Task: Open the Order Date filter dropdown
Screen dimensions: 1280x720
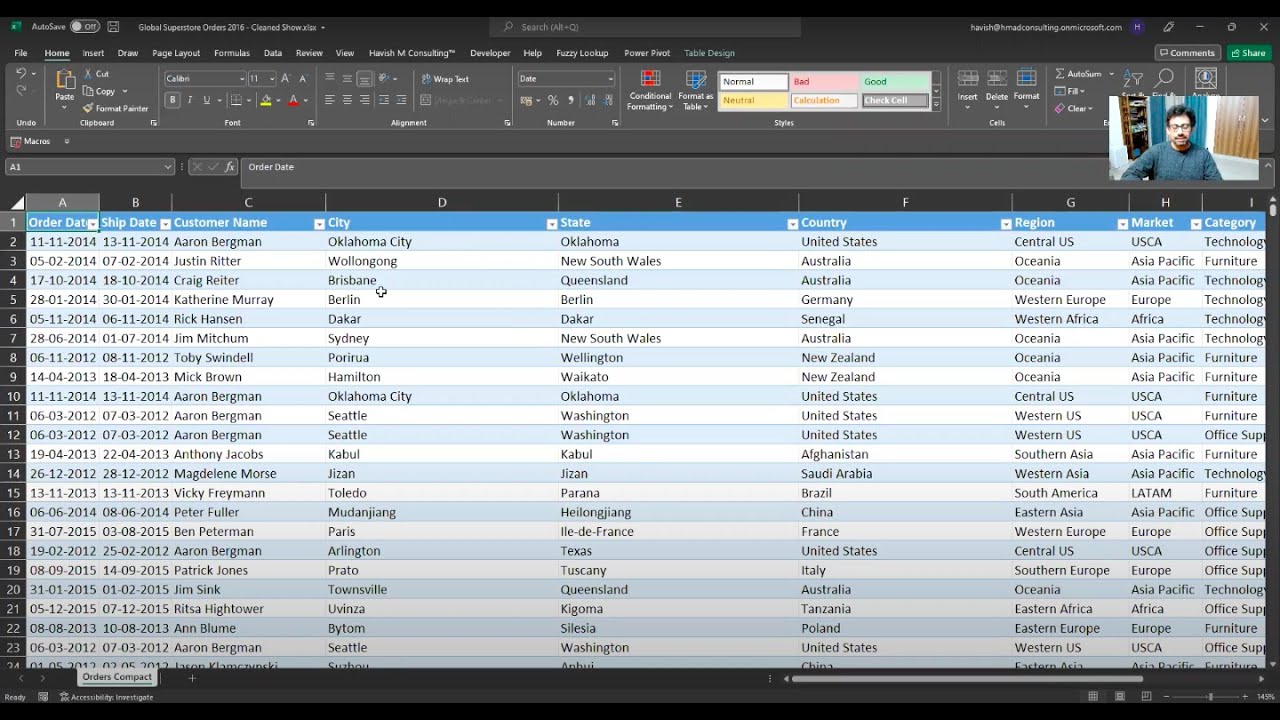Action: [92, 224]
